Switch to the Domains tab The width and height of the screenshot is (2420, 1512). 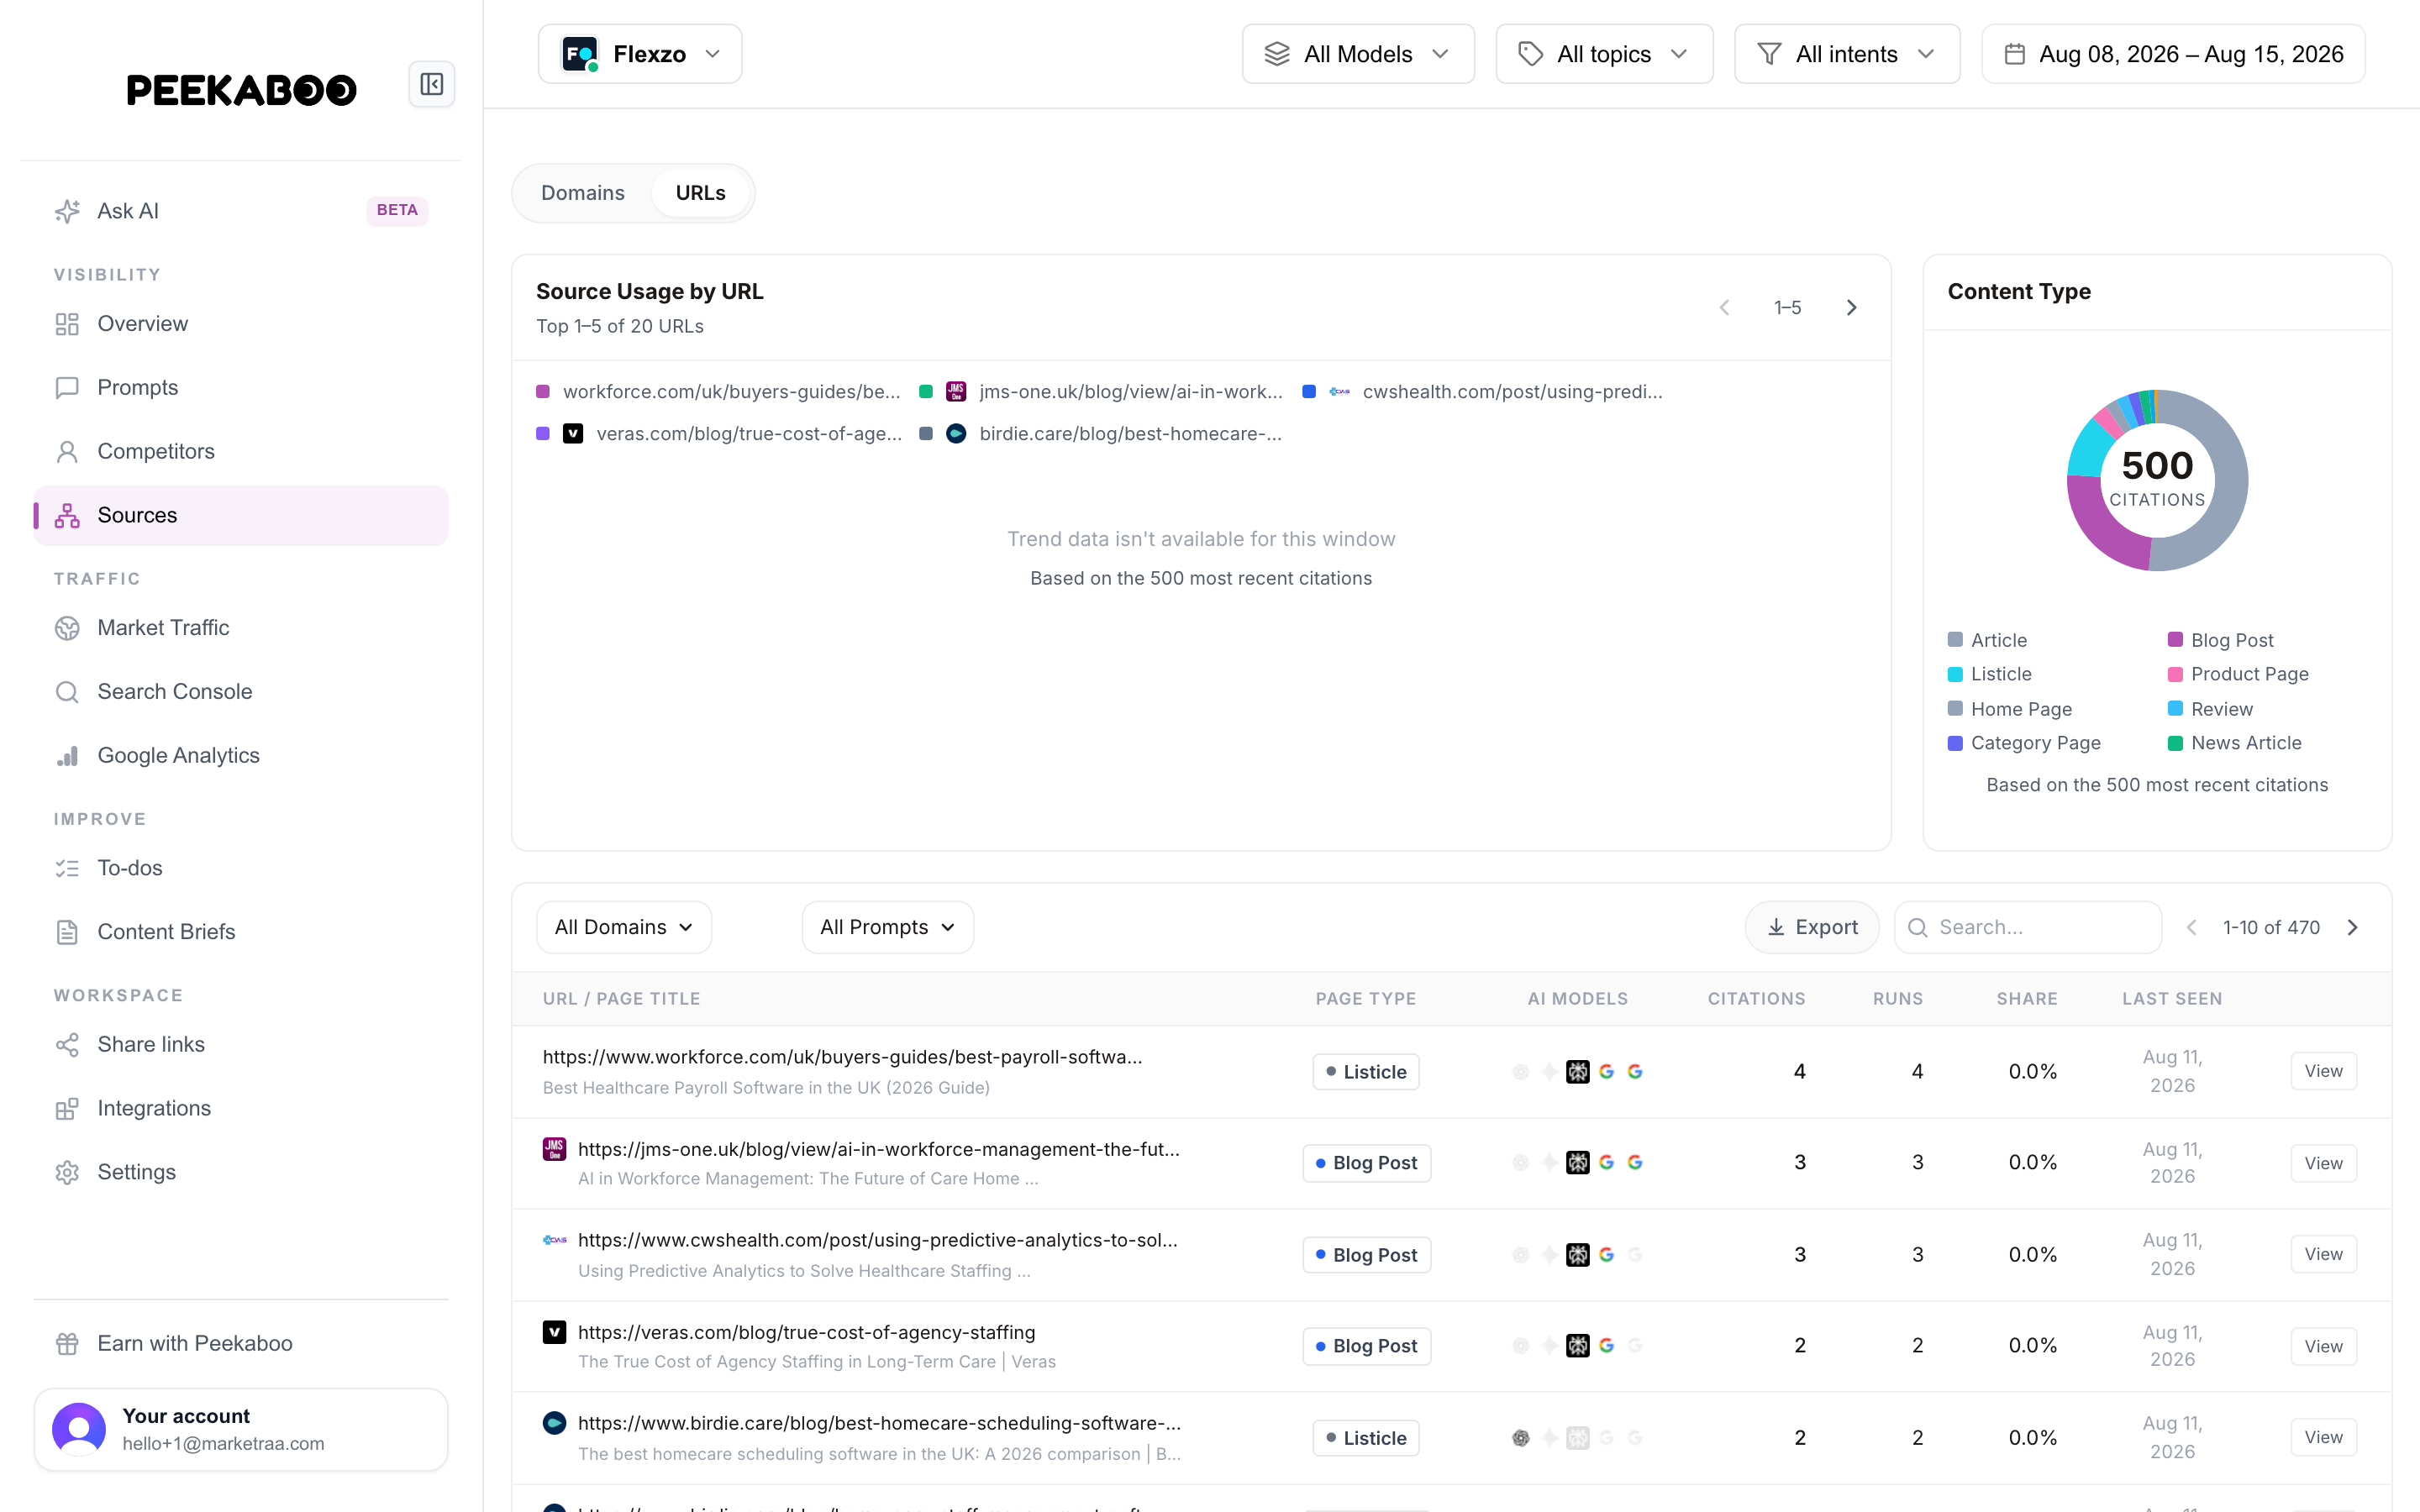coord(583,193)
